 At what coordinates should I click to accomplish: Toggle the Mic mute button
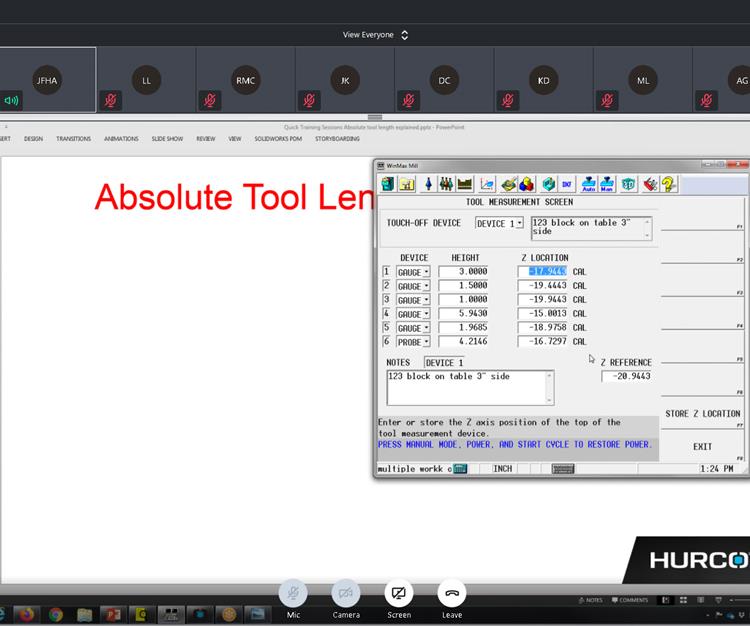293,593
